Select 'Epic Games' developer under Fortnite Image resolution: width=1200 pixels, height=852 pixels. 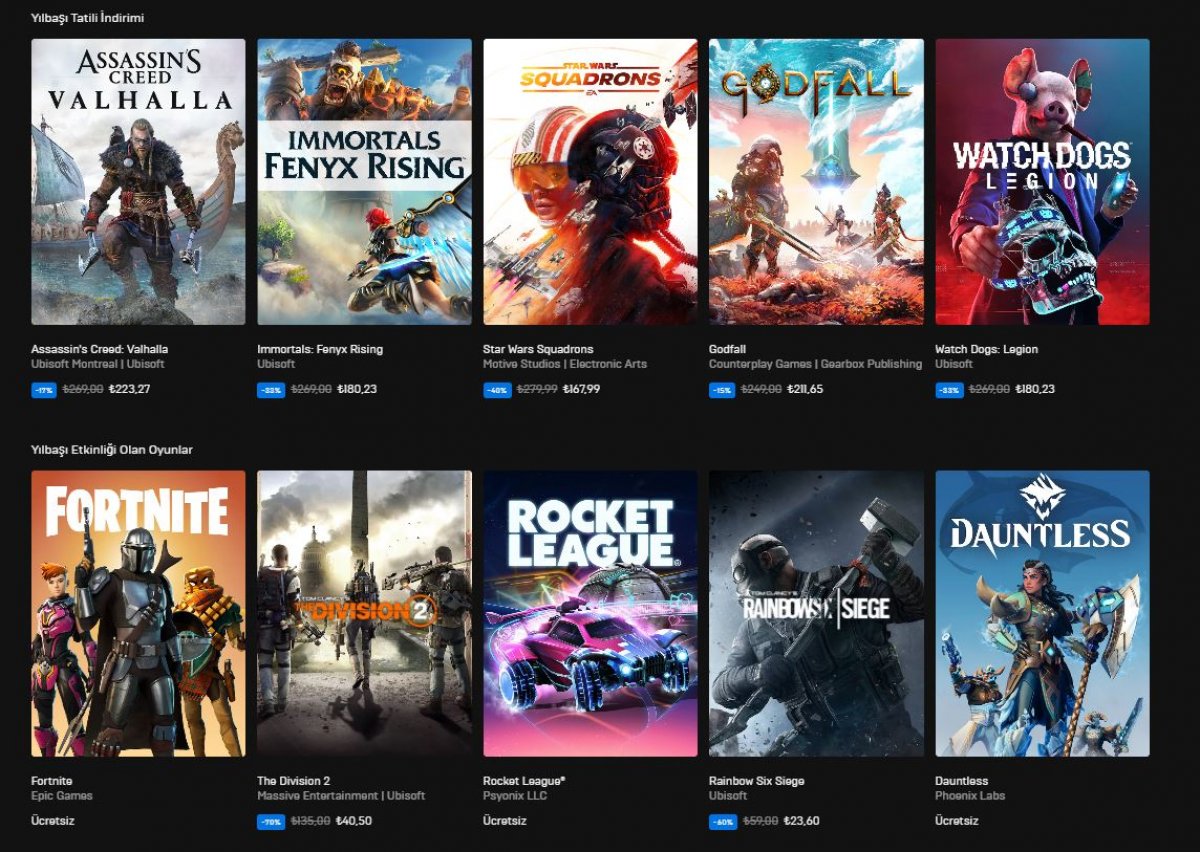click(62, 796)
